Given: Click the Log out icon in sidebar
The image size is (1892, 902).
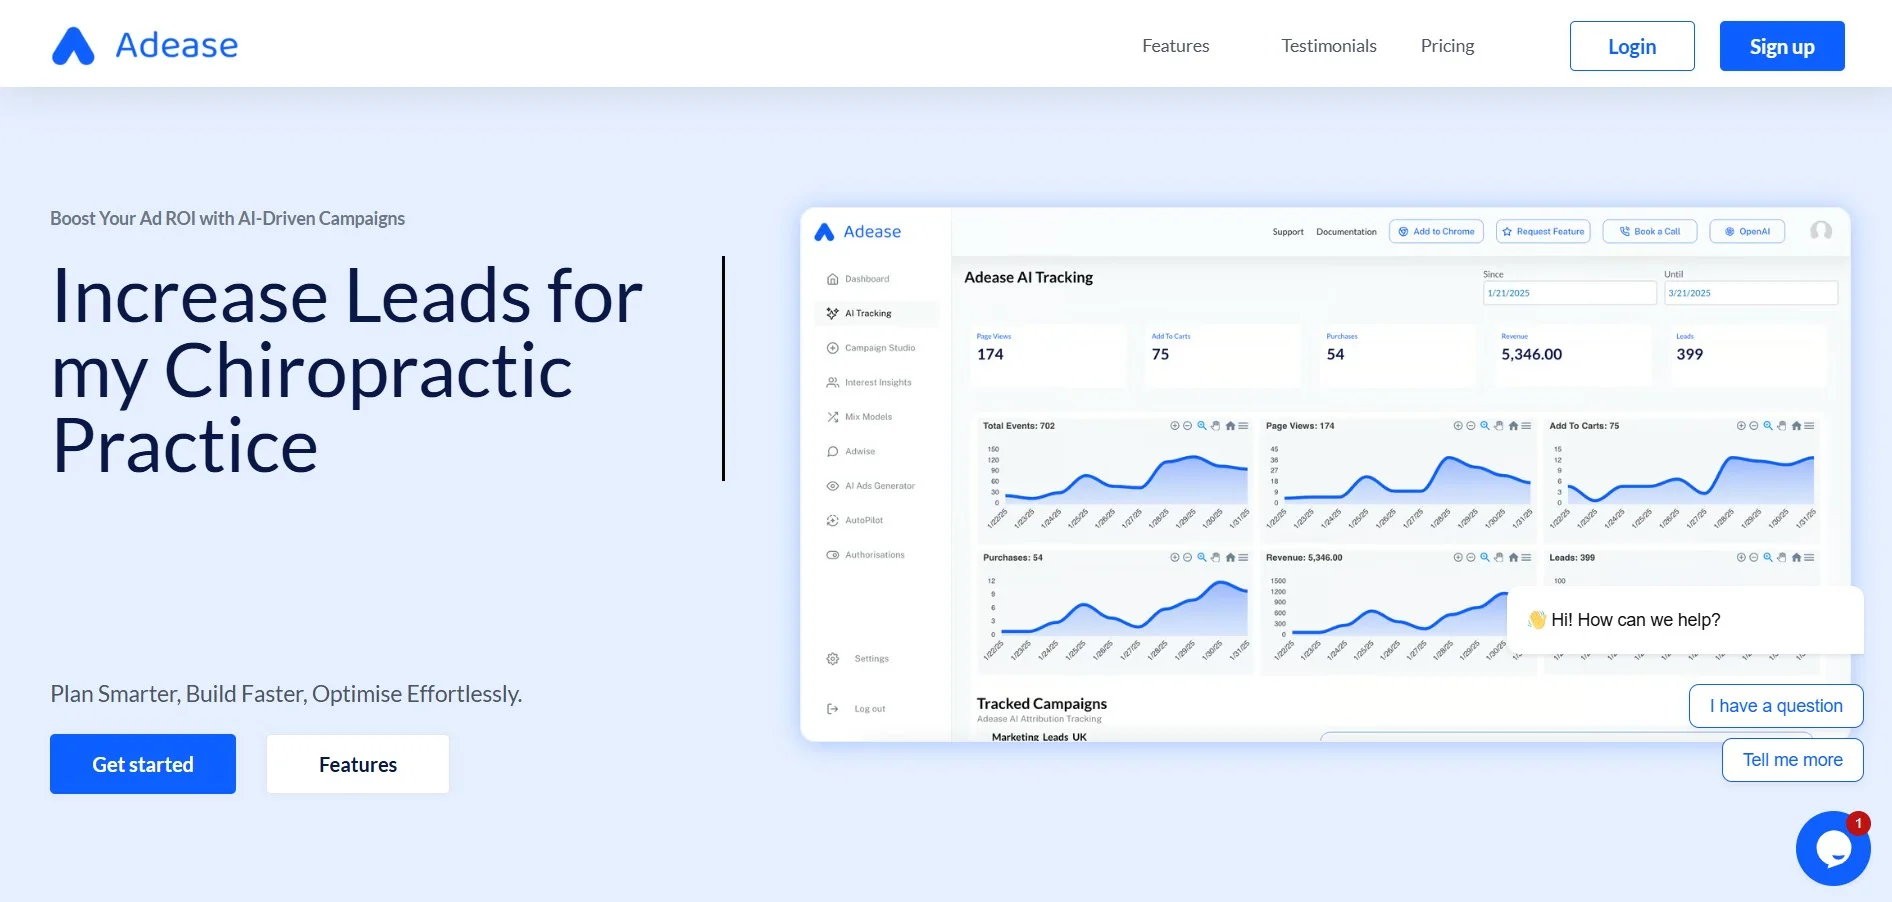Looking at the screenshot, I should click(x=832, y=709).
